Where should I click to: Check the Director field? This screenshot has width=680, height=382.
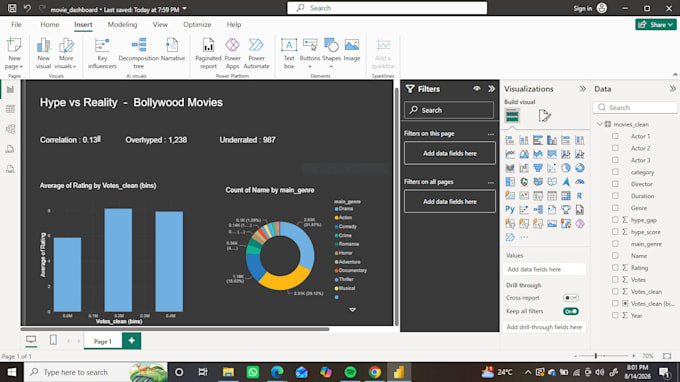point(615,184)
